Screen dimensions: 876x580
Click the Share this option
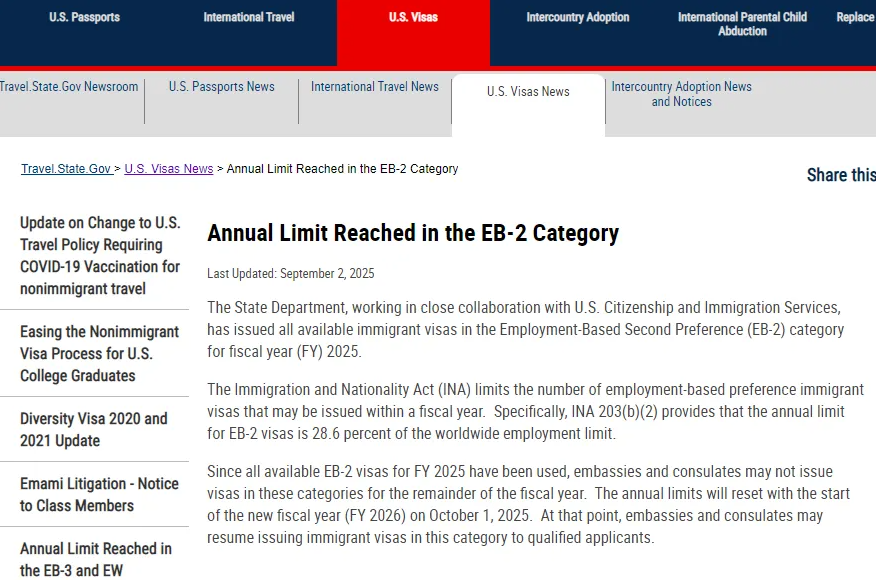[x=840, y=175]
